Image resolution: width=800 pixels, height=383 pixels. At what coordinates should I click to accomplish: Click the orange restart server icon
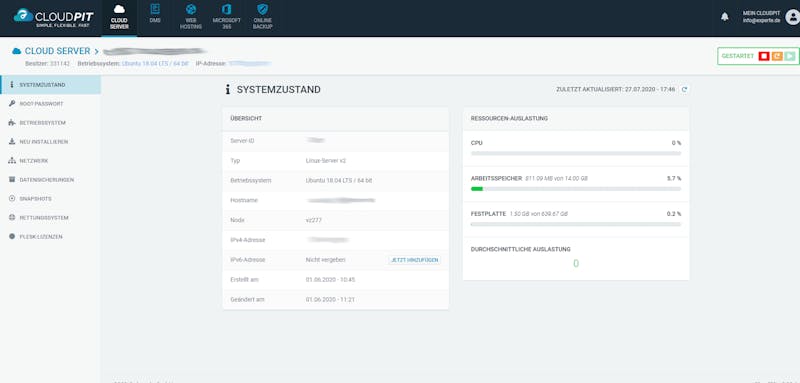[777, 56]
